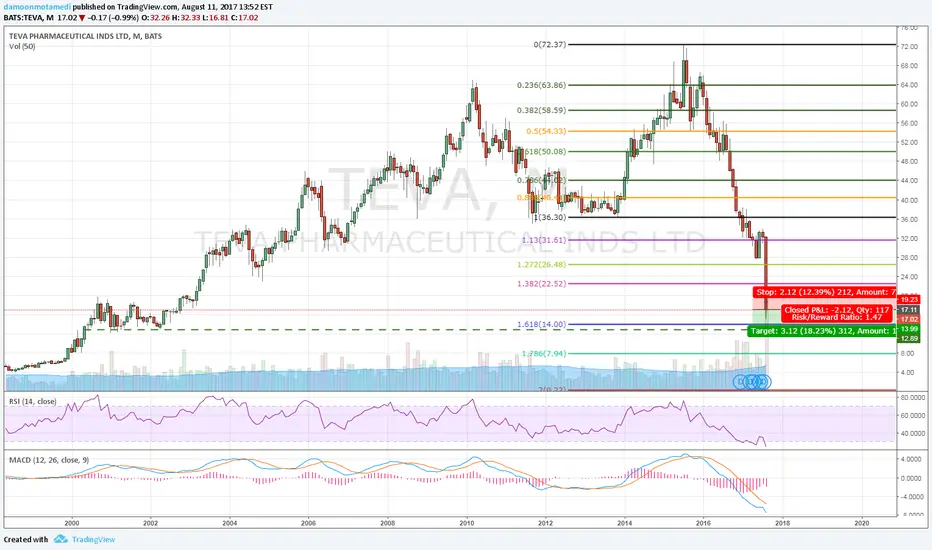Click the green Target: 3.12 (18.23%) label

tap(822, 331)
